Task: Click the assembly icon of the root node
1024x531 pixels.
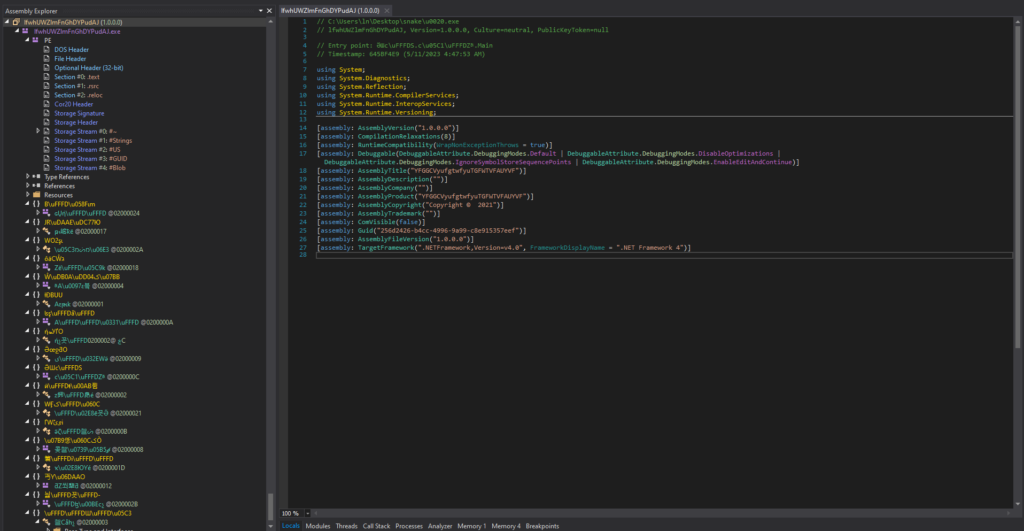Action: point(18,22)
